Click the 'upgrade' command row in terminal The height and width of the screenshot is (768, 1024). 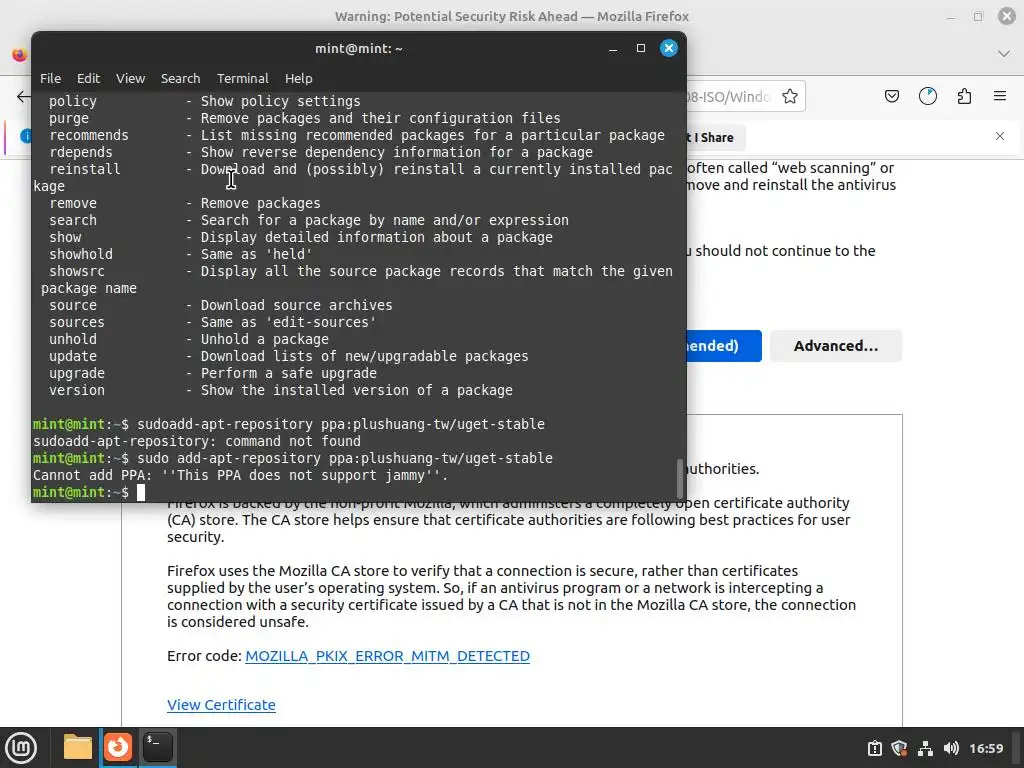(213, 374)
